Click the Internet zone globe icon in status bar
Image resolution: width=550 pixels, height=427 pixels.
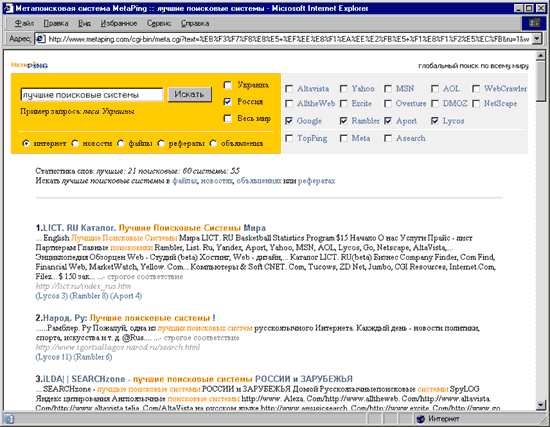(x=421, y=419)
